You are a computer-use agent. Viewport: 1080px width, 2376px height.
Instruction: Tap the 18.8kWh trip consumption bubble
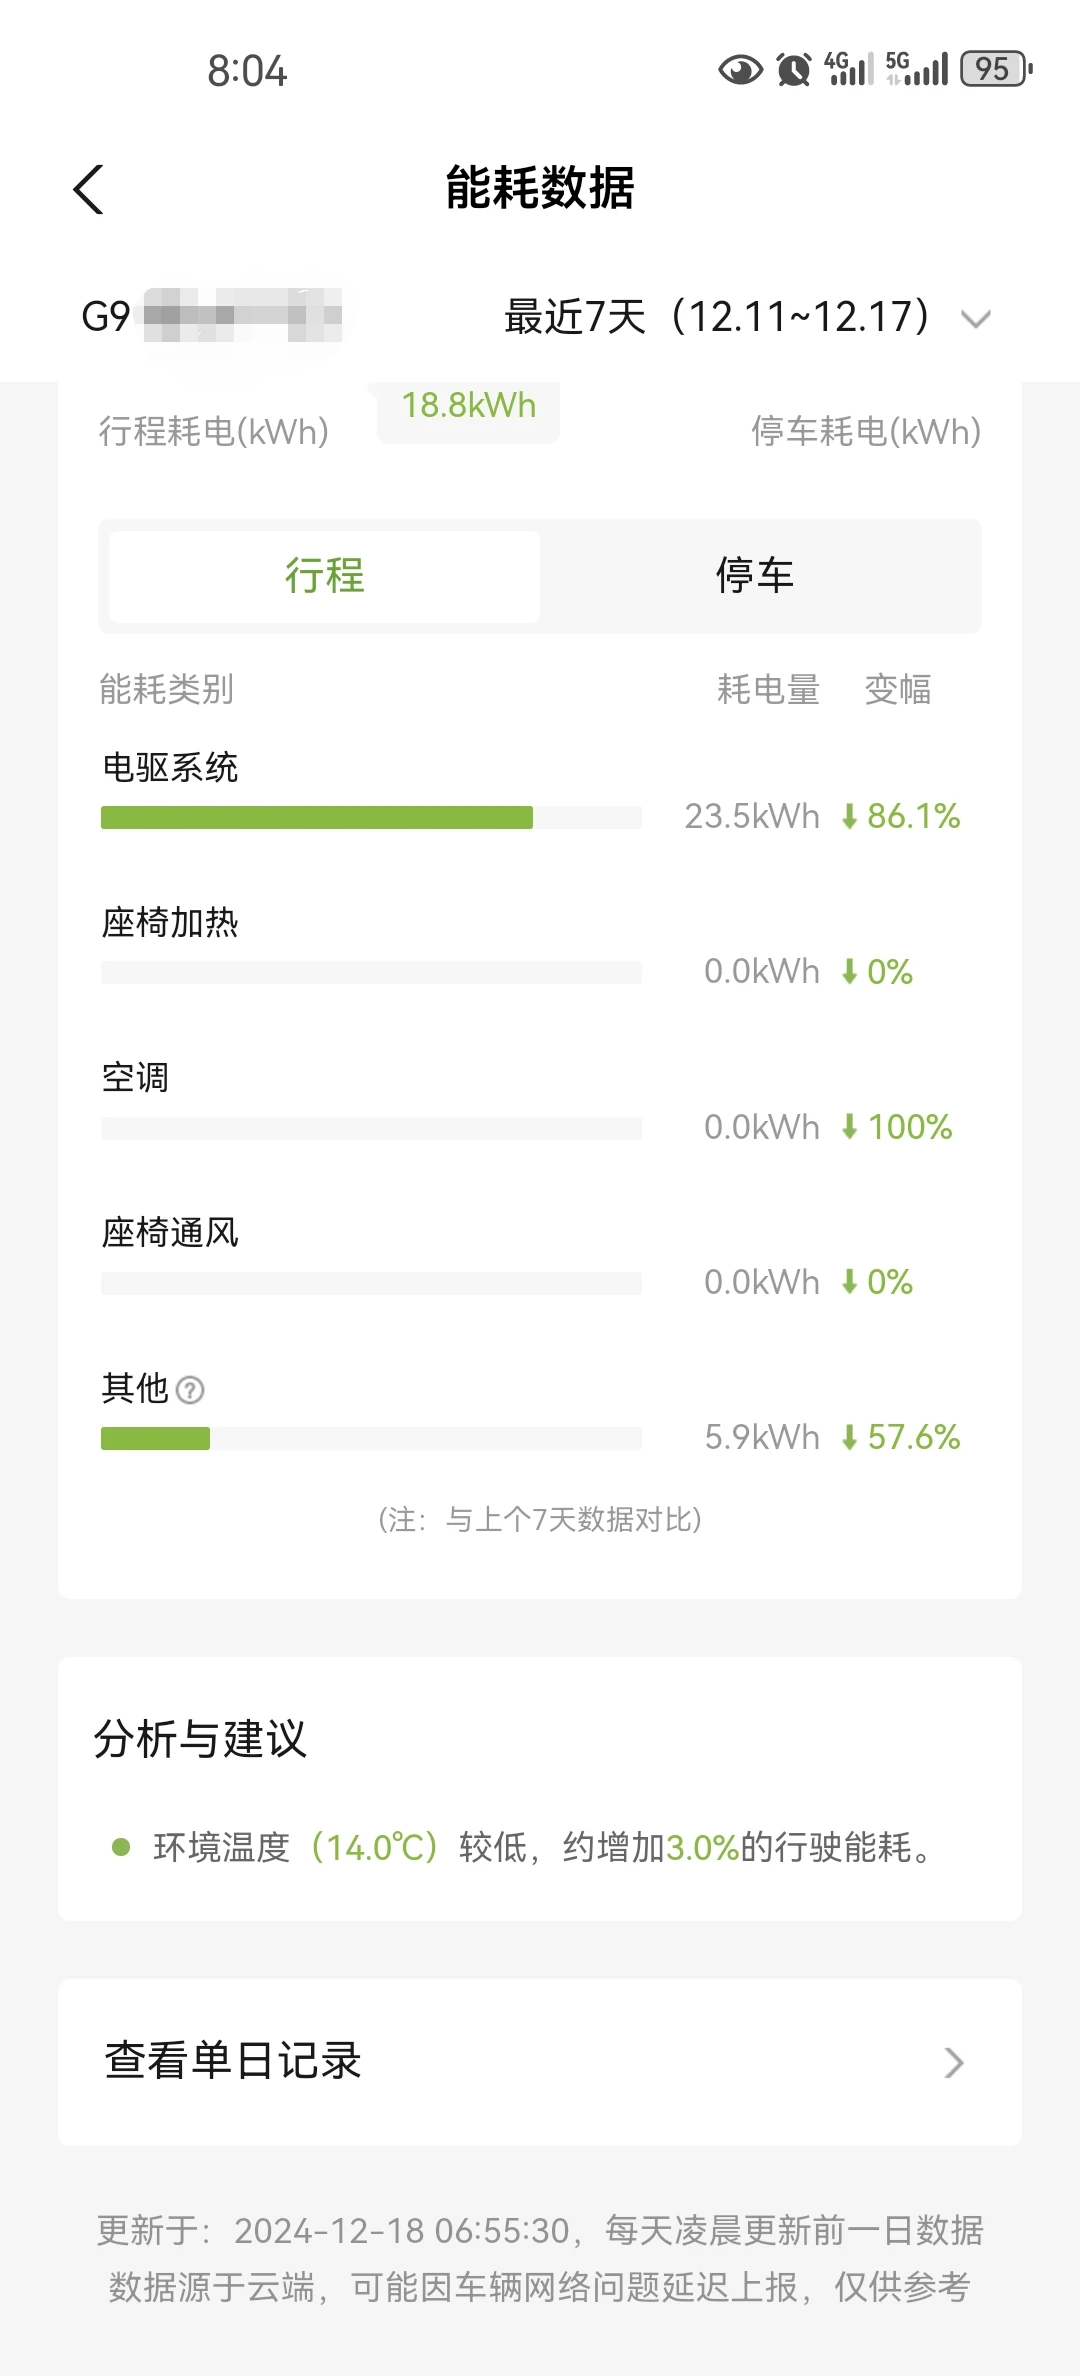[468, 408]
